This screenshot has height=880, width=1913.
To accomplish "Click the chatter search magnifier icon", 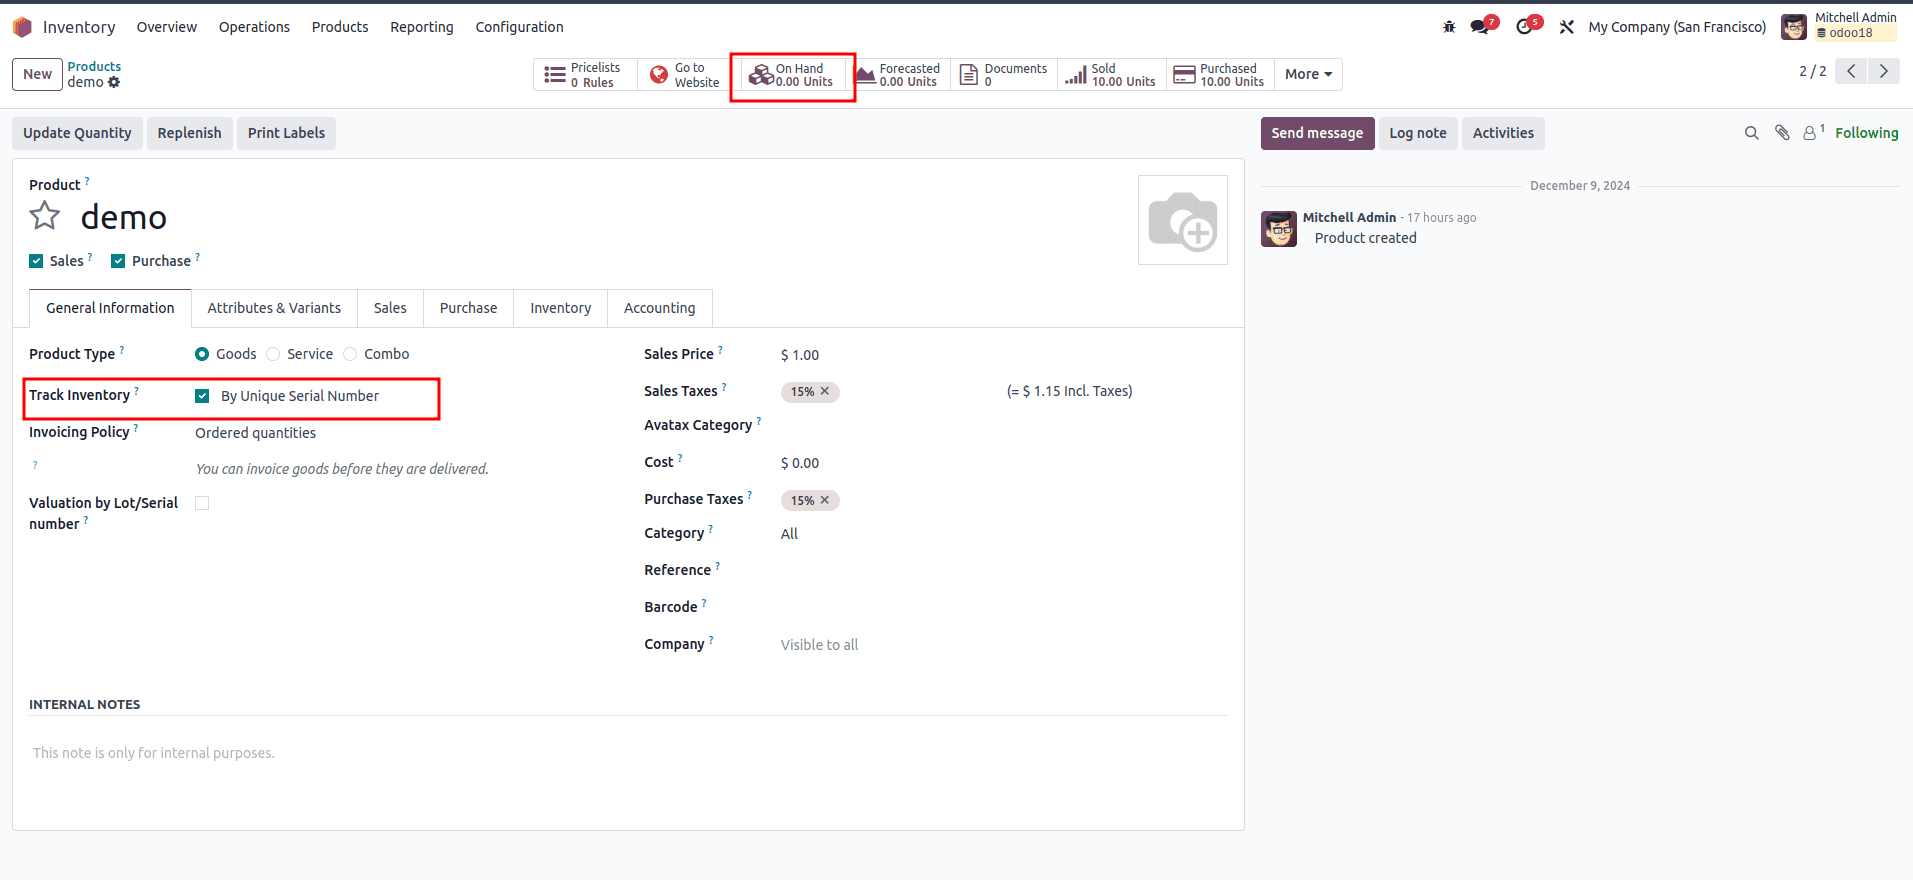I will (1752, 133).
